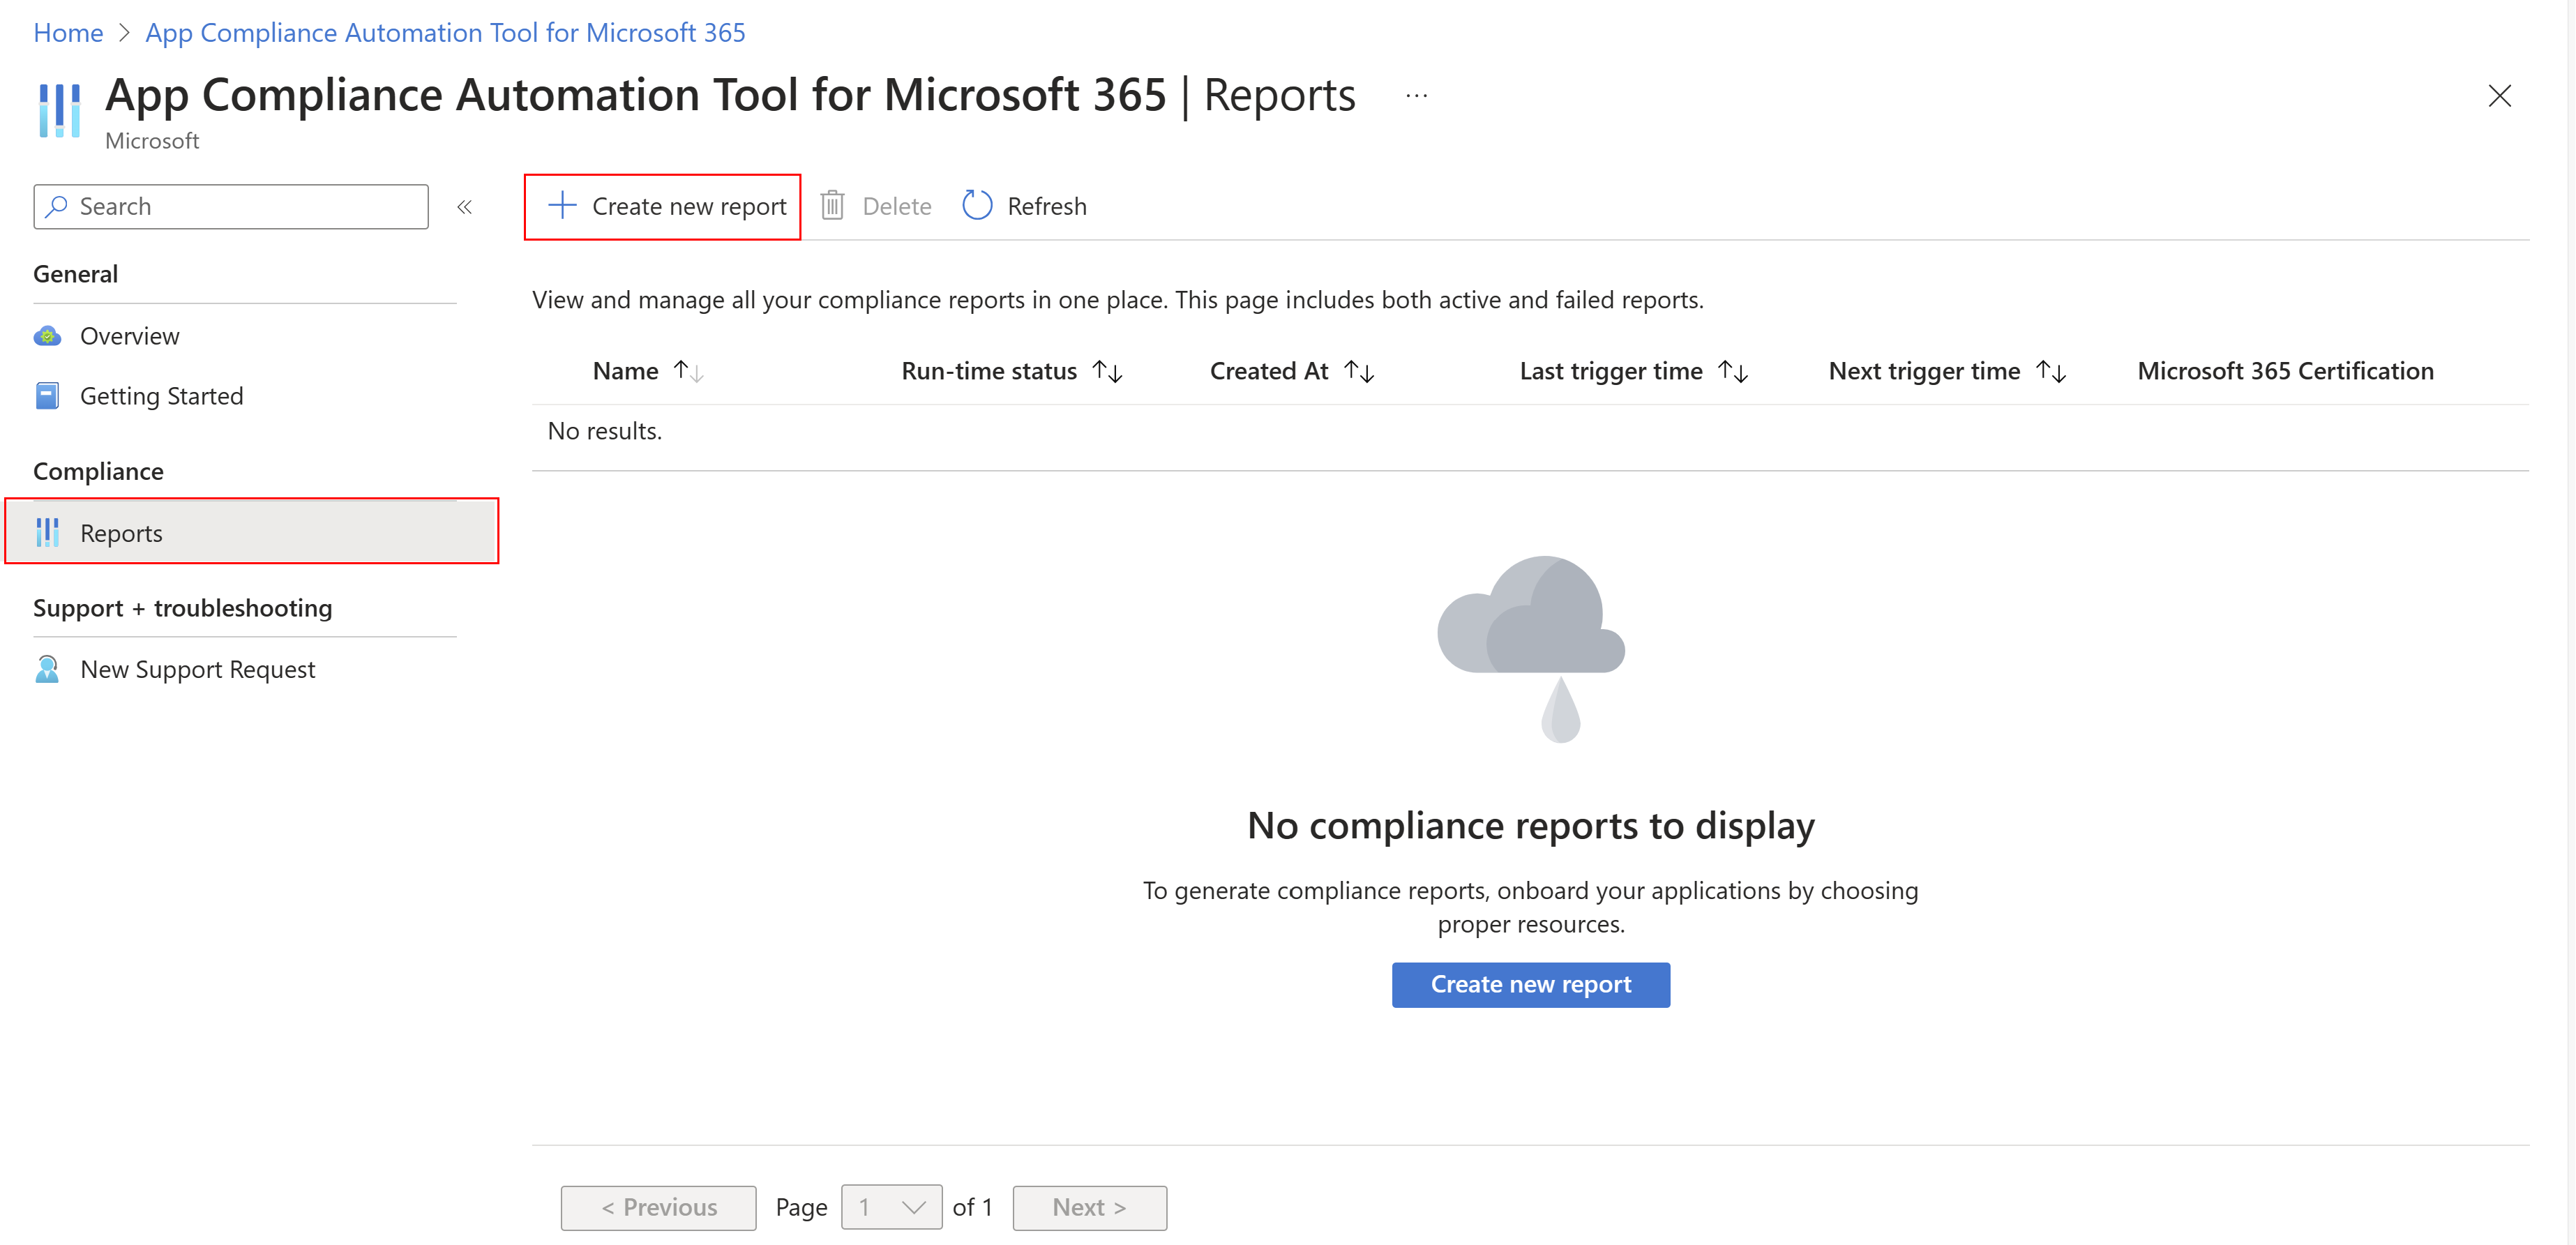
Task: Sort by Next trigger time arrows
Action: (2051, 371)
